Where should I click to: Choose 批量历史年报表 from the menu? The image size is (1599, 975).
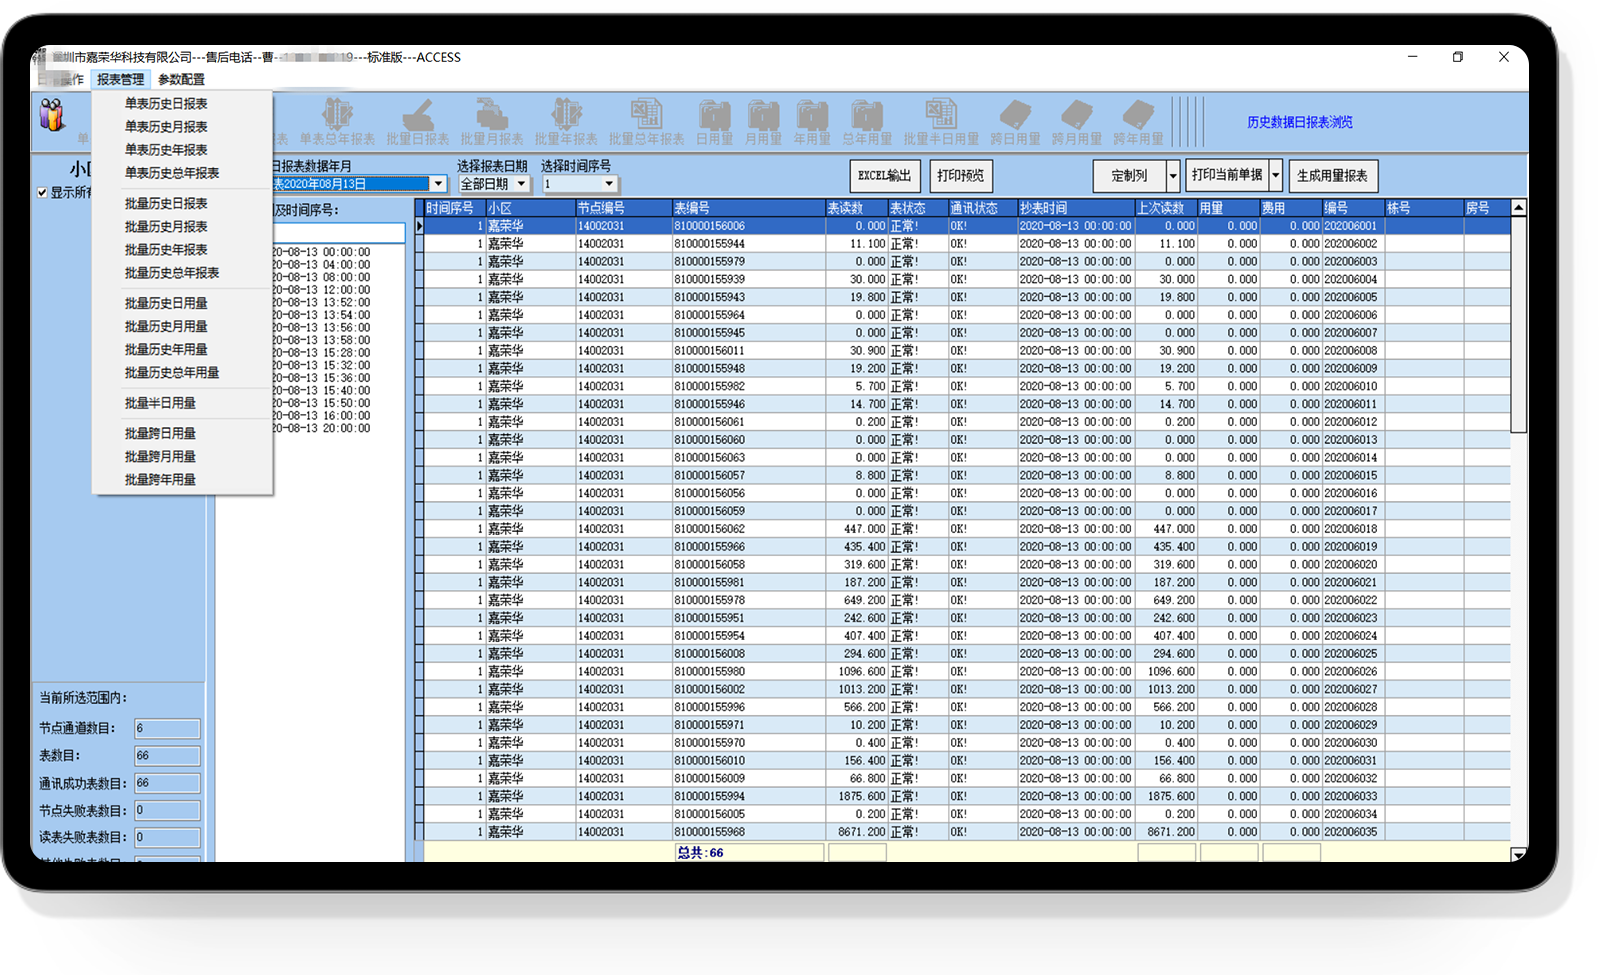tap(166, 250)
